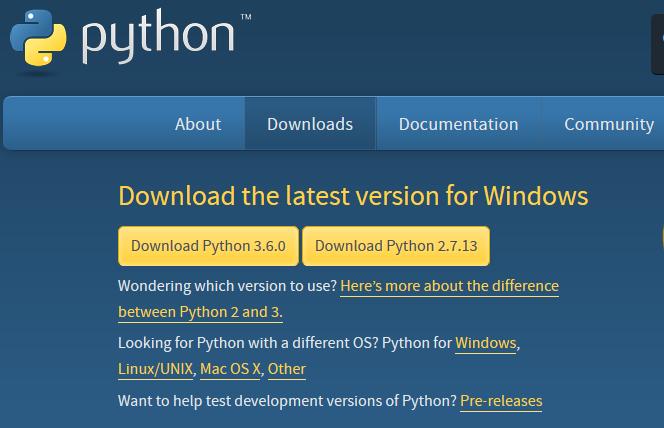
Task: Open the Other platforms link
Action: coord(287,369)
